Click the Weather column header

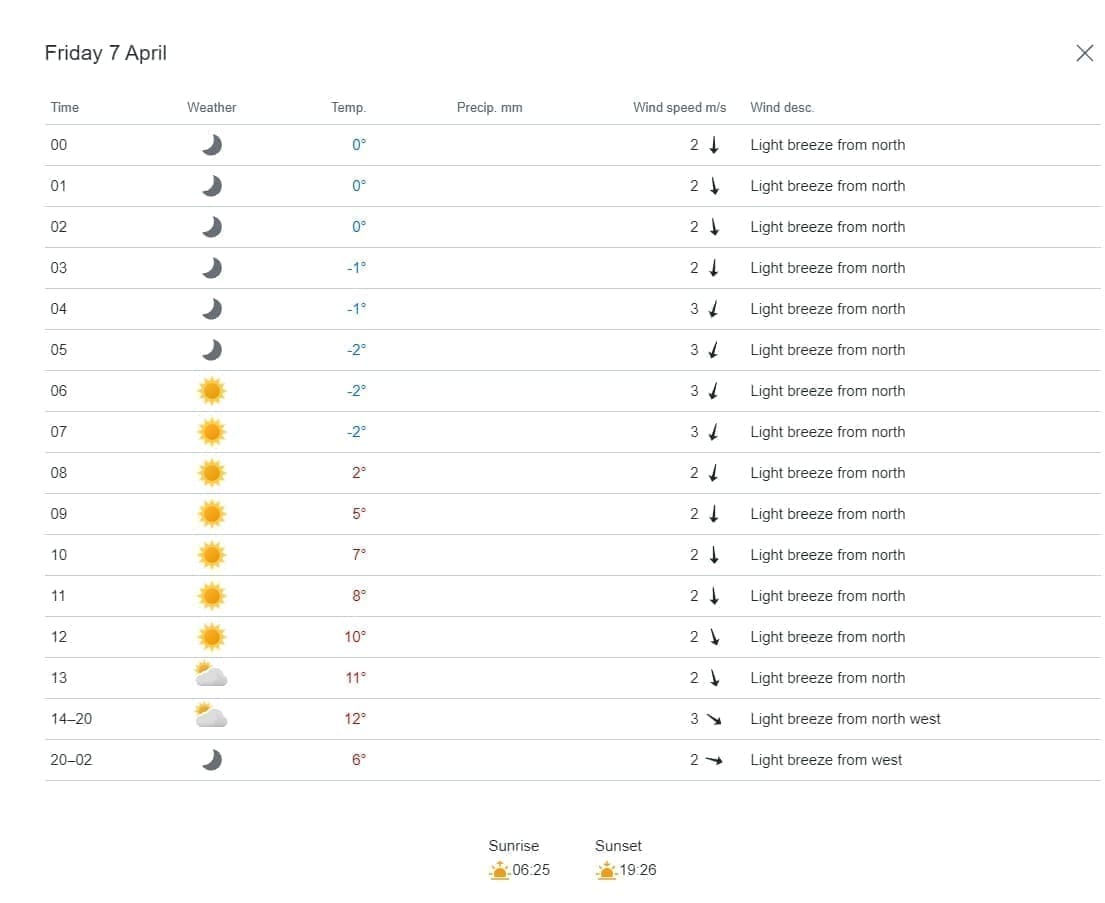click(212, 107)
